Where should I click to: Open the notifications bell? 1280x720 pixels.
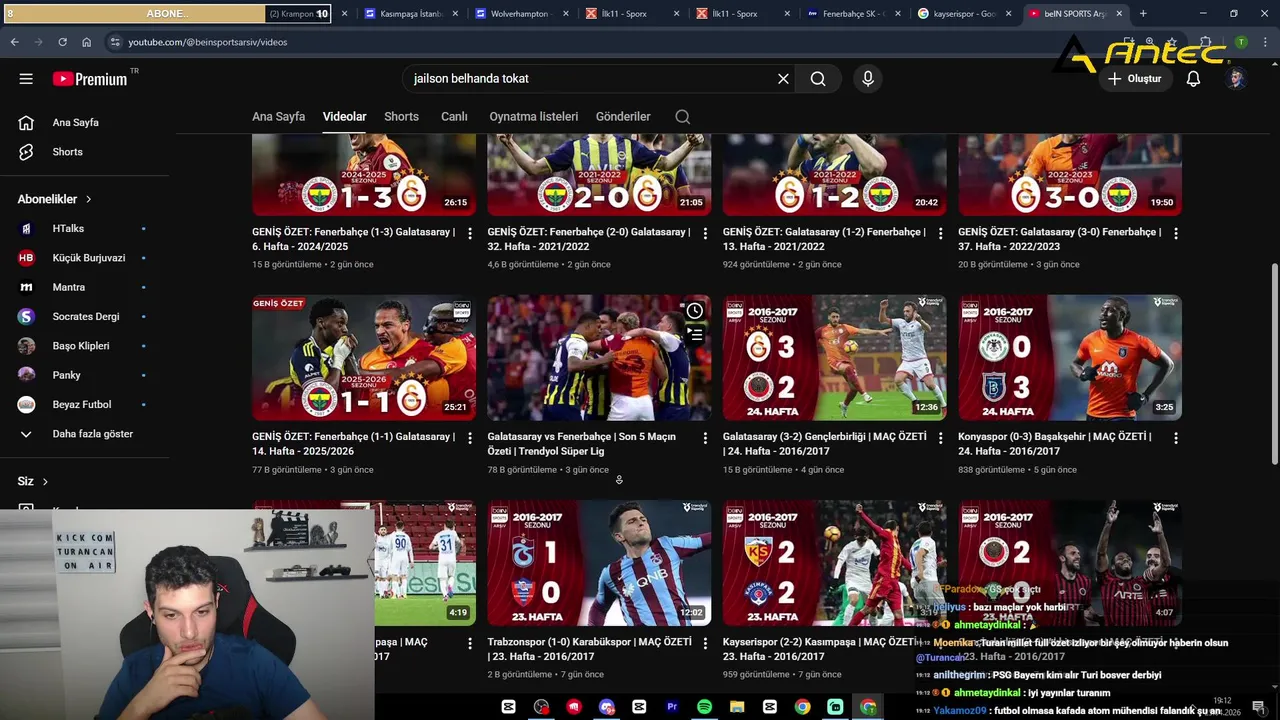[x=1193, y=79]
